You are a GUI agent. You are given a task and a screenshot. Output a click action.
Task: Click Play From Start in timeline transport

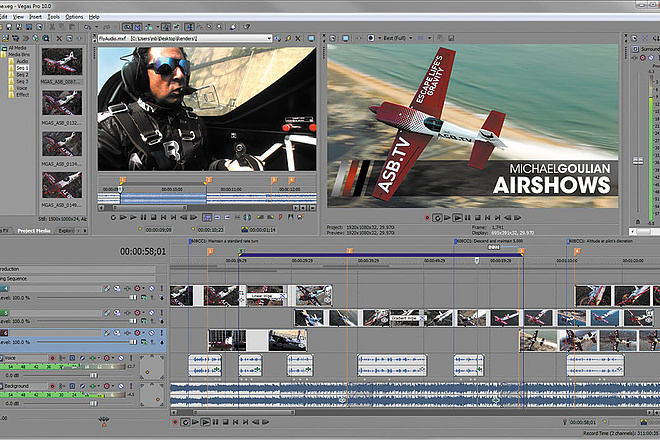pos(195,422)
